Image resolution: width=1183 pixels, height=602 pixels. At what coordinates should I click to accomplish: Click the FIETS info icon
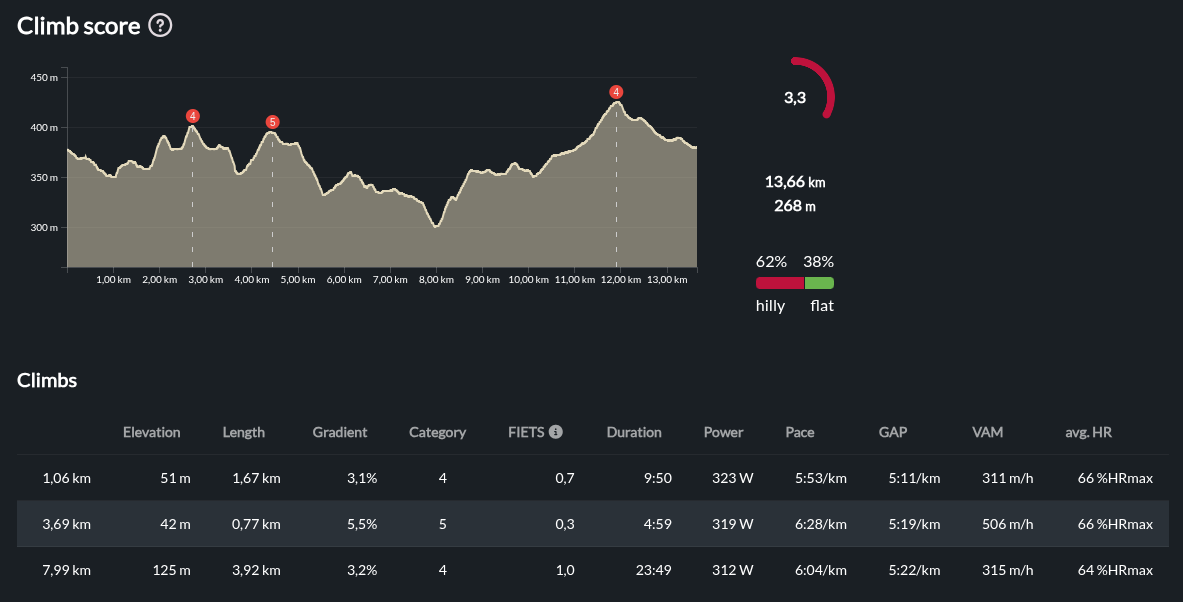556,432
